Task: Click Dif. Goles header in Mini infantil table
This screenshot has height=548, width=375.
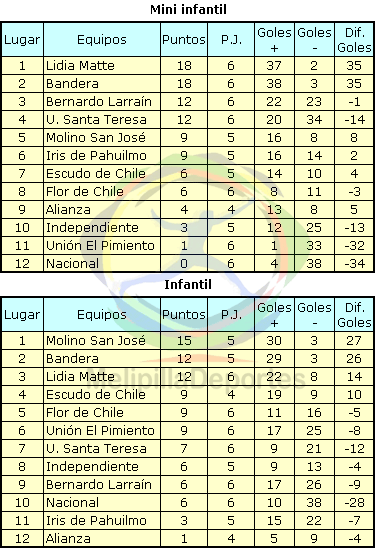Action: click(354, 40)
